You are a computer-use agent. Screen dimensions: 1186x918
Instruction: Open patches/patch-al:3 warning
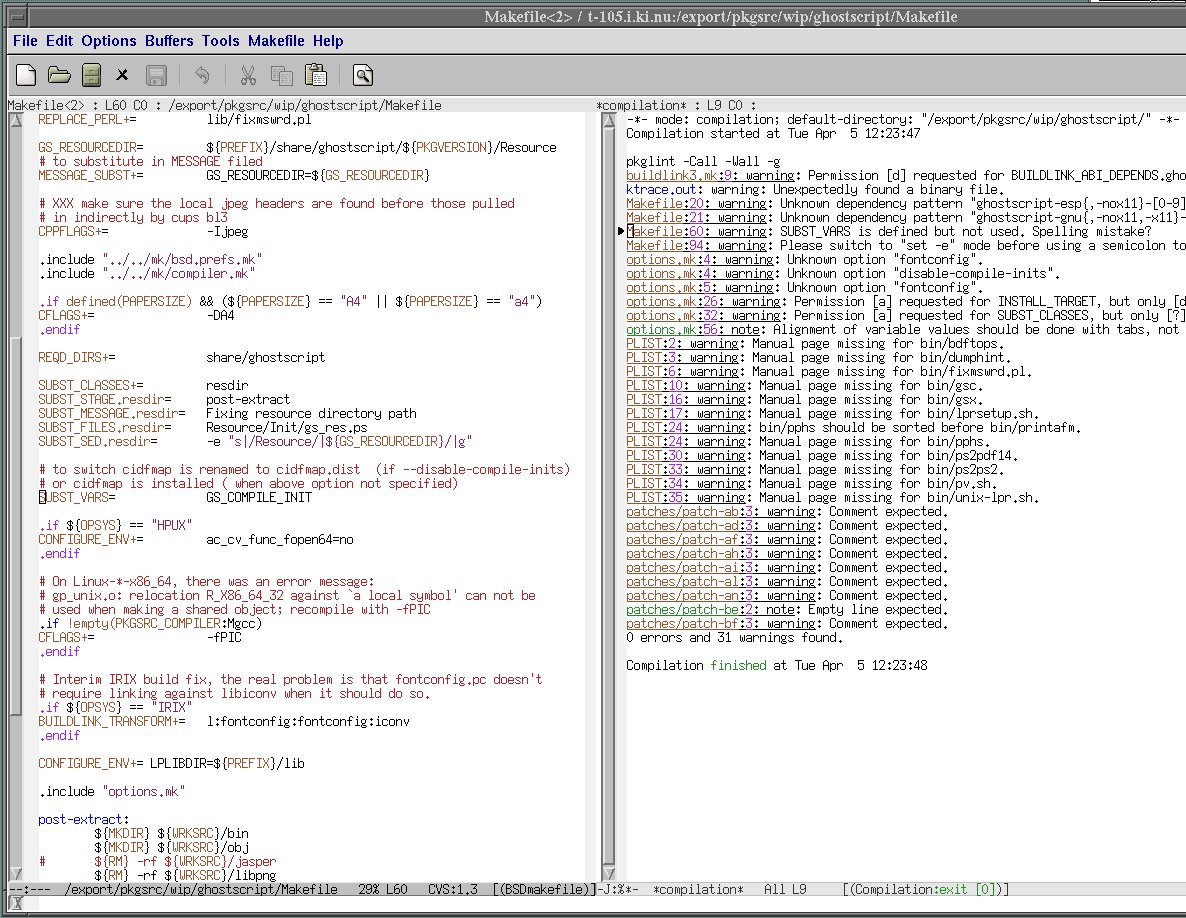point(721,582)
